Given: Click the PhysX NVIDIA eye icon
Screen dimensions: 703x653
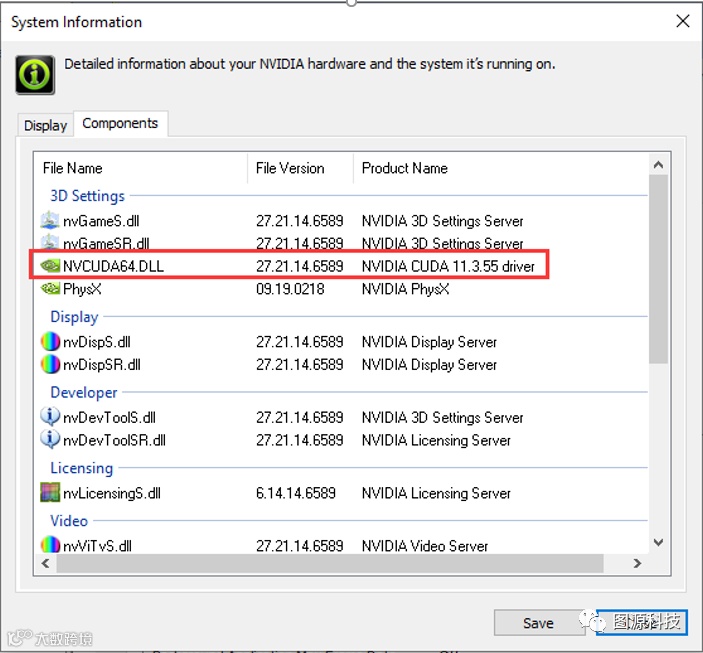Looking at the screenshot, I should pos(50,288).
